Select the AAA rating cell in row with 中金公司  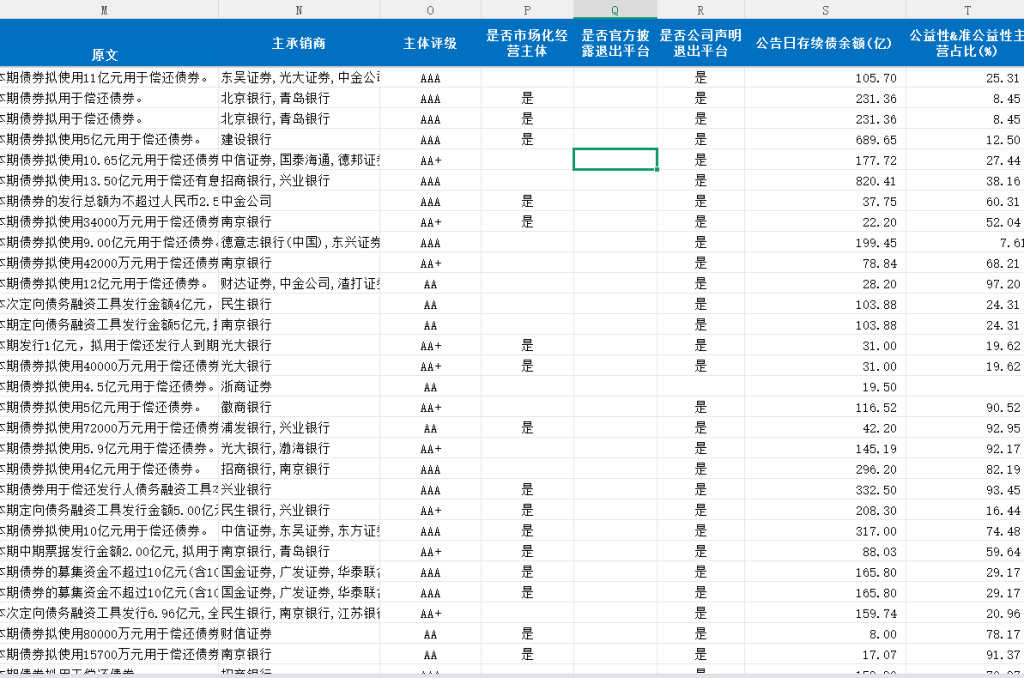click(430, 200)
